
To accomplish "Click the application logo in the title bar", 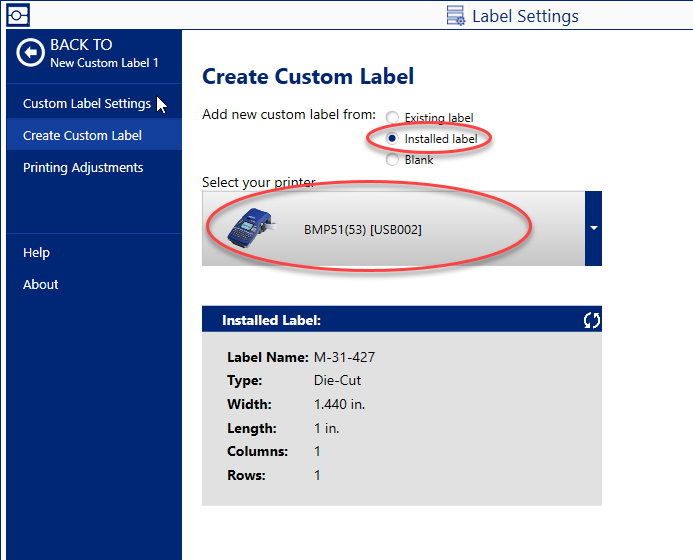I will click(x=18, y=14).
